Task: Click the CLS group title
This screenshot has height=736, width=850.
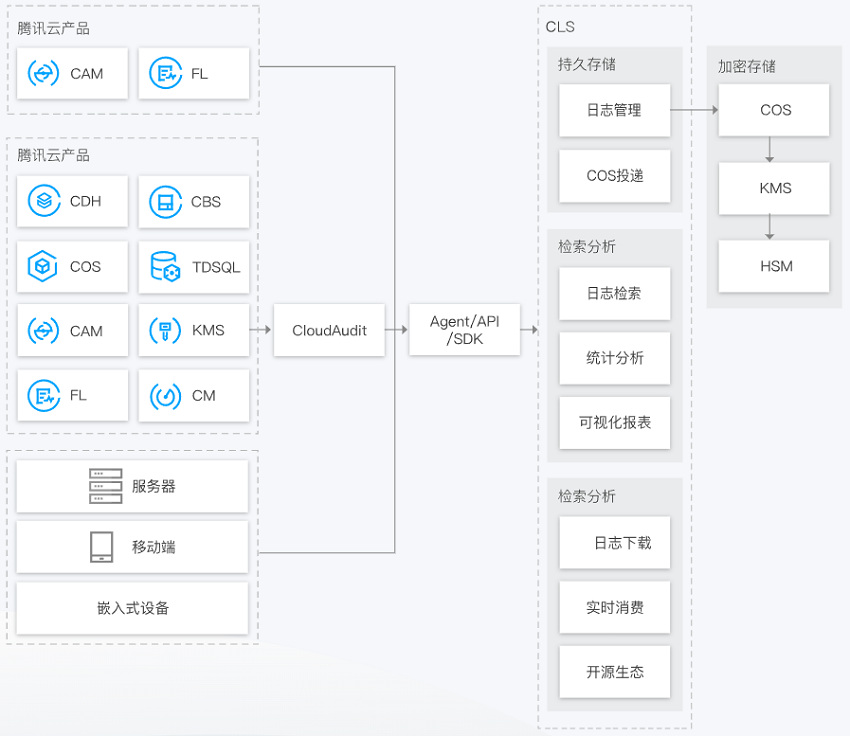Action: click(x=560, y=27)
